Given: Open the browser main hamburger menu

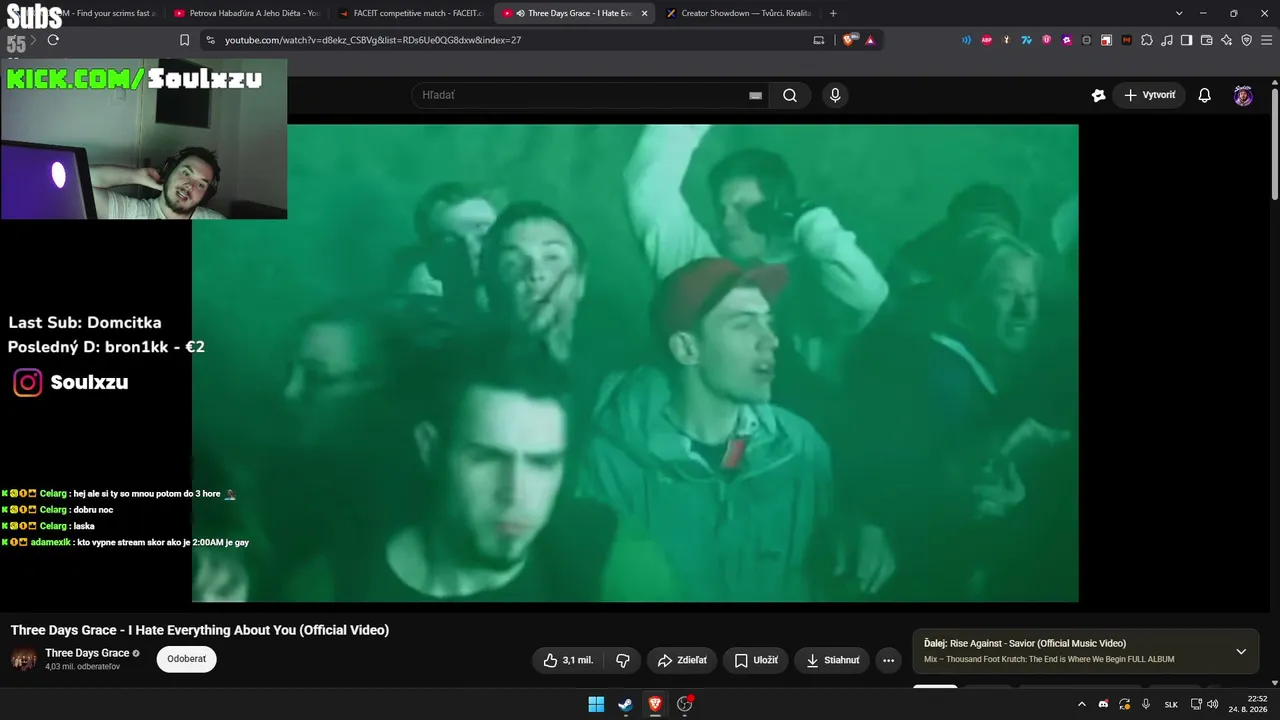Looking at the screenshot, I should tap(1266, 40).
